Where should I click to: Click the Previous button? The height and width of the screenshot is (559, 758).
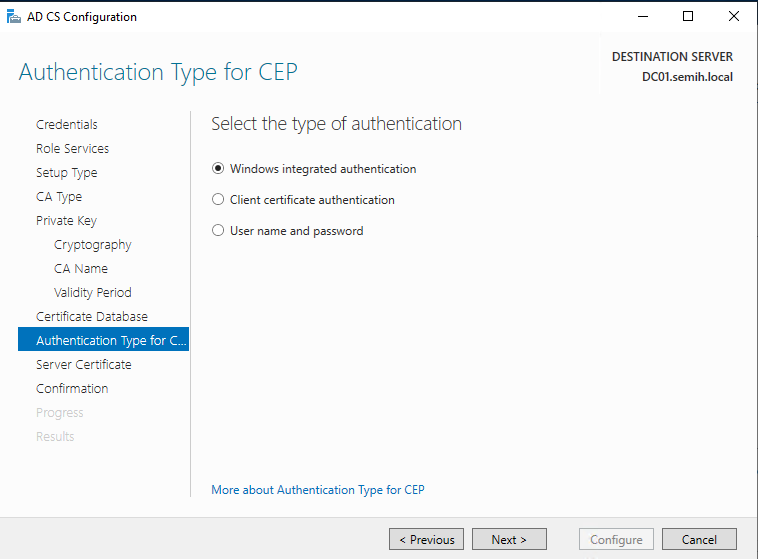[x=426, y=540]
